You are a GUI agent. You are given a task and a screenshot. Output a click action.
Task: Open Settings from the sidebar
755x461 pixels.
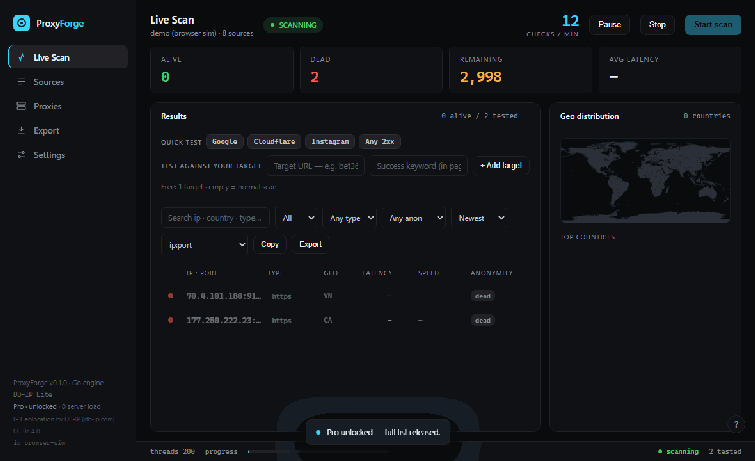tap(68, 155)
